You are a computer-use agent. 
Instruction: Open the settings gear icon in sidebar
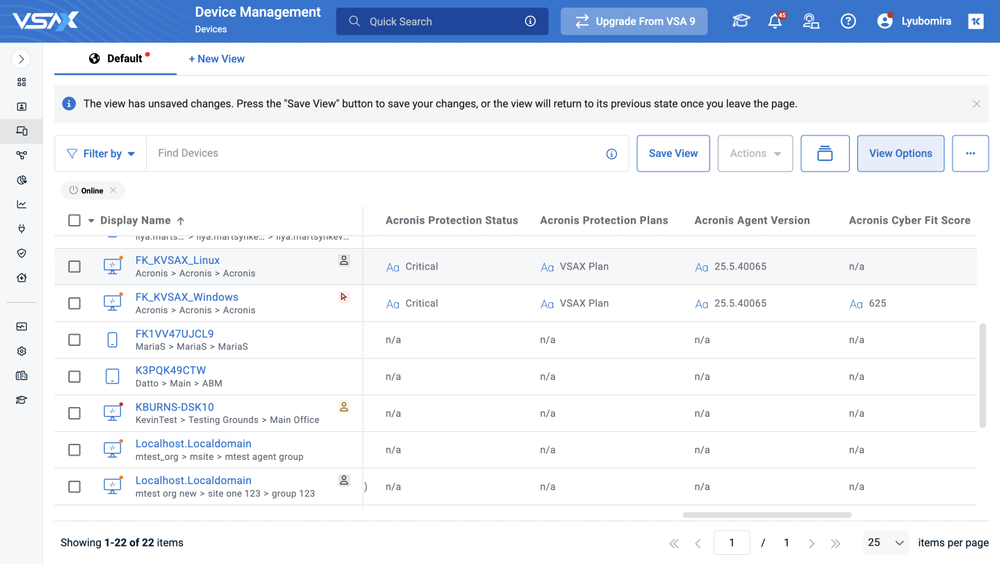pyautogui.click(x=22, y=351)
